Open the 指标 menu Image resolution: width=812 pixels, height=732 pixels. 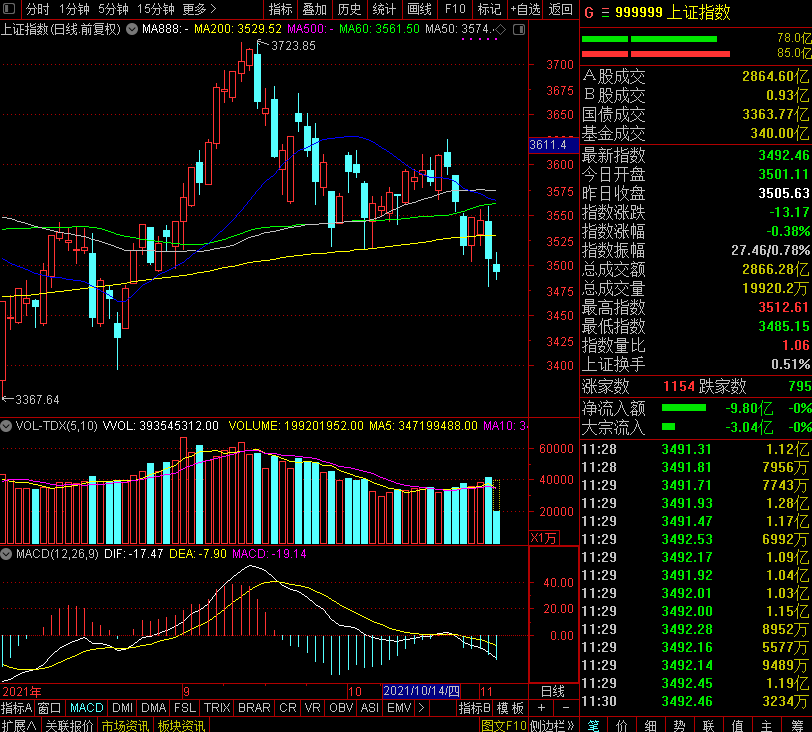point(281,9)
